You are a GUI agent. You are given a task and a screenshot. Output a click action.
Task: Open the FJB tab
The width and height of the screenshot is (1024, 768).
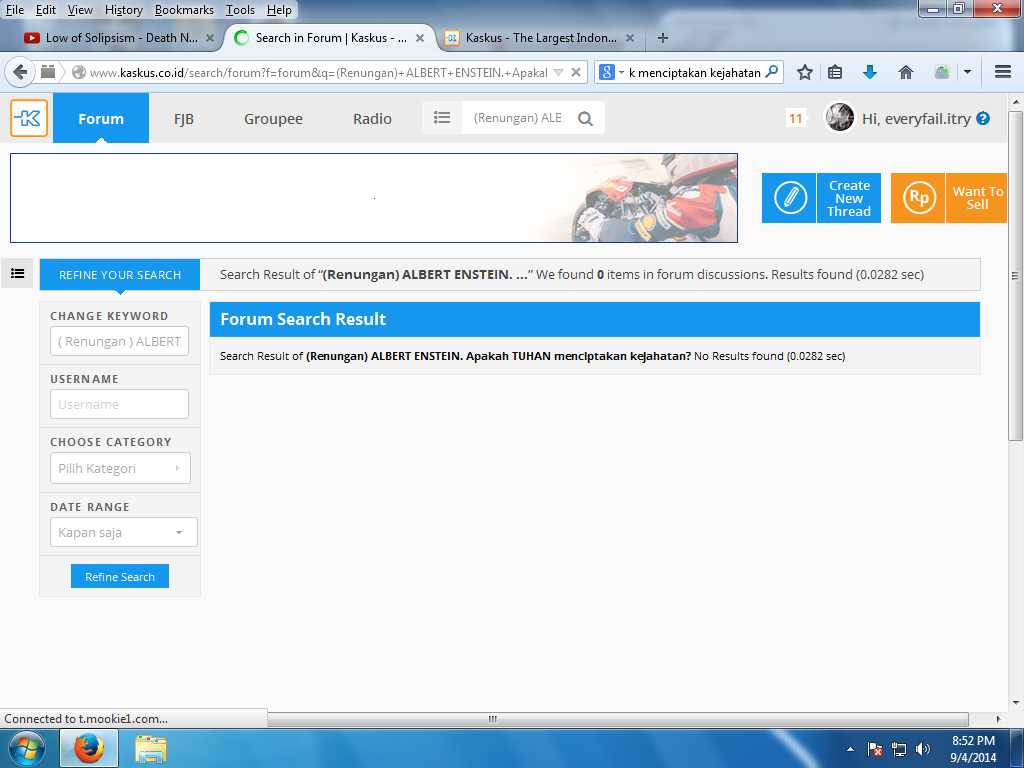click(184, 119)
